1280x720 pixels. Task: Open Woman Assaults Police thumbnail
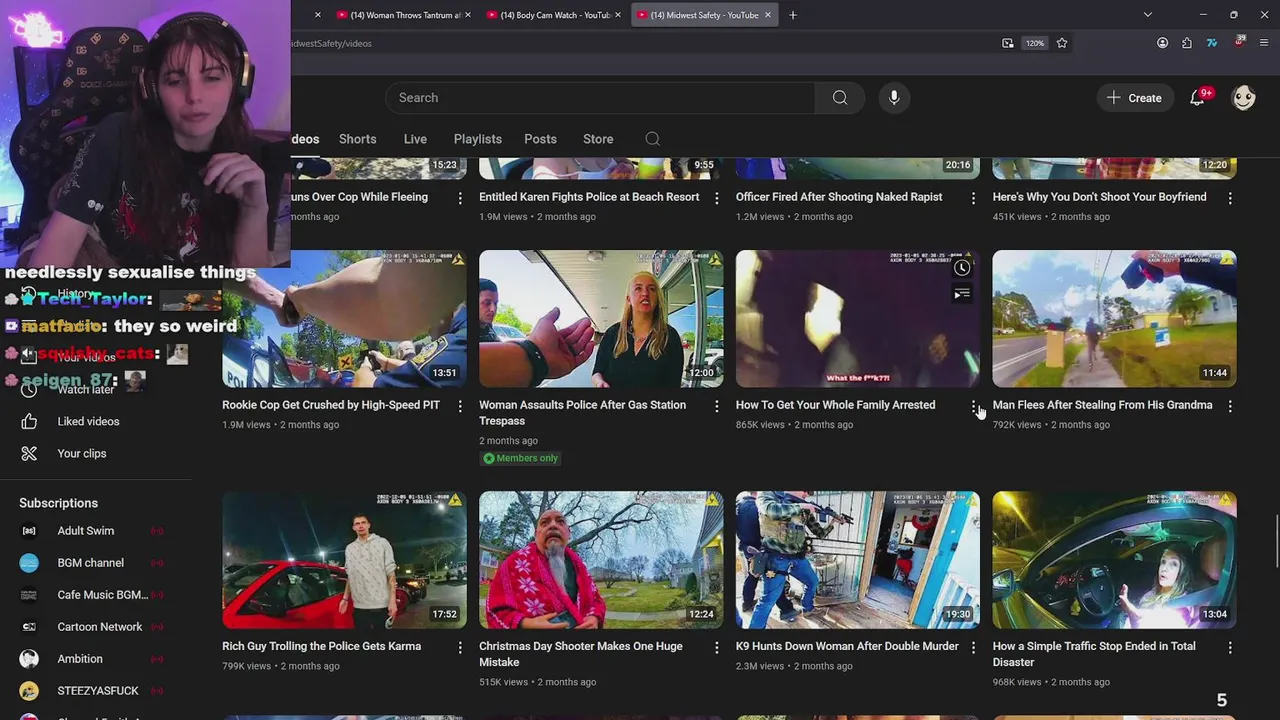click(x=601, y=319)
